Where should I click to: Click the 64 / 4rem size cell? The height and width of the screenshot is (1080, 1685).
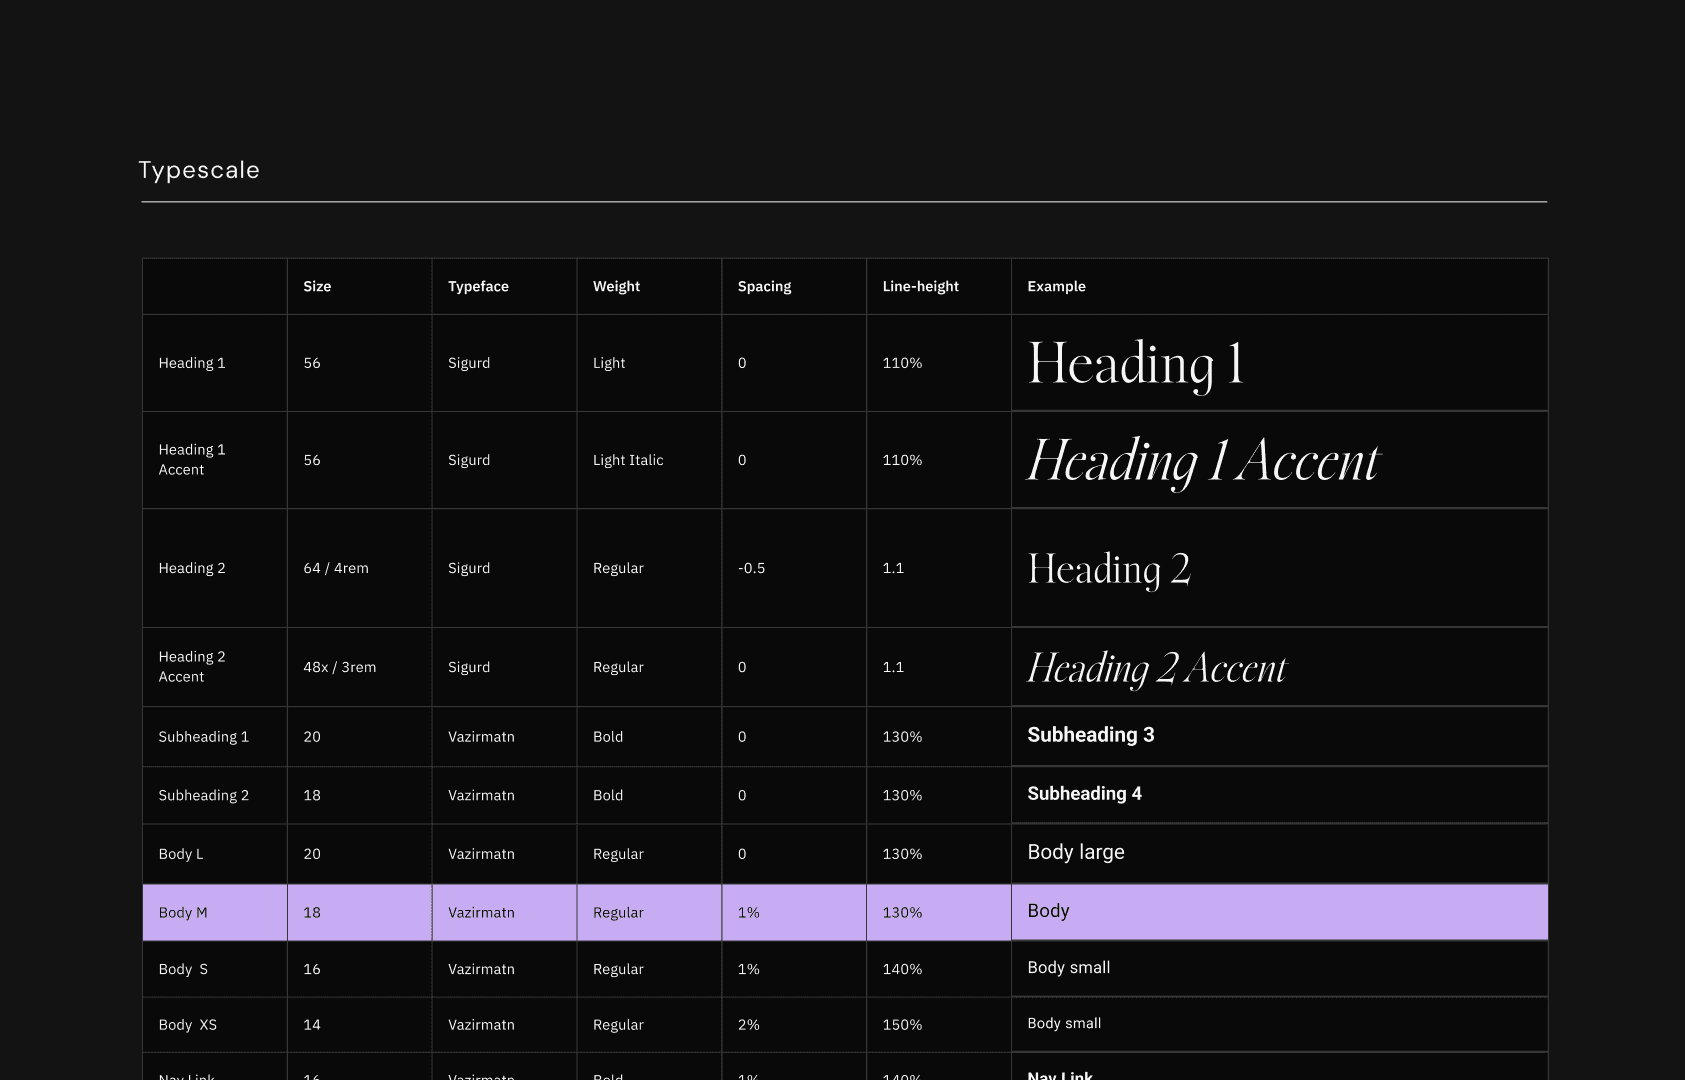click(x=359, y=568)
